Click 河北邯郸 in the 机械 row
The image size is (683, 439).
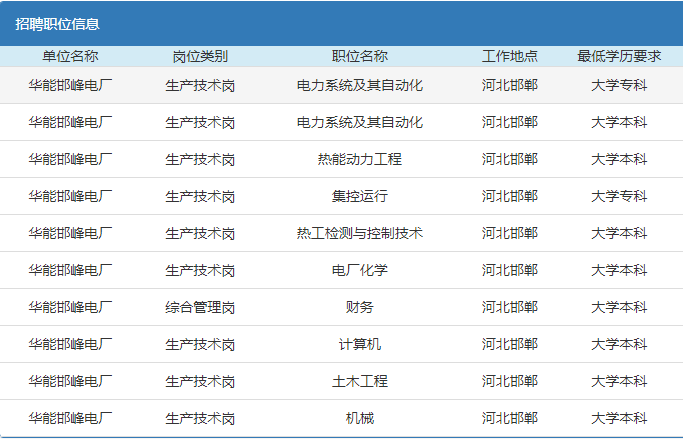(509, 418)
